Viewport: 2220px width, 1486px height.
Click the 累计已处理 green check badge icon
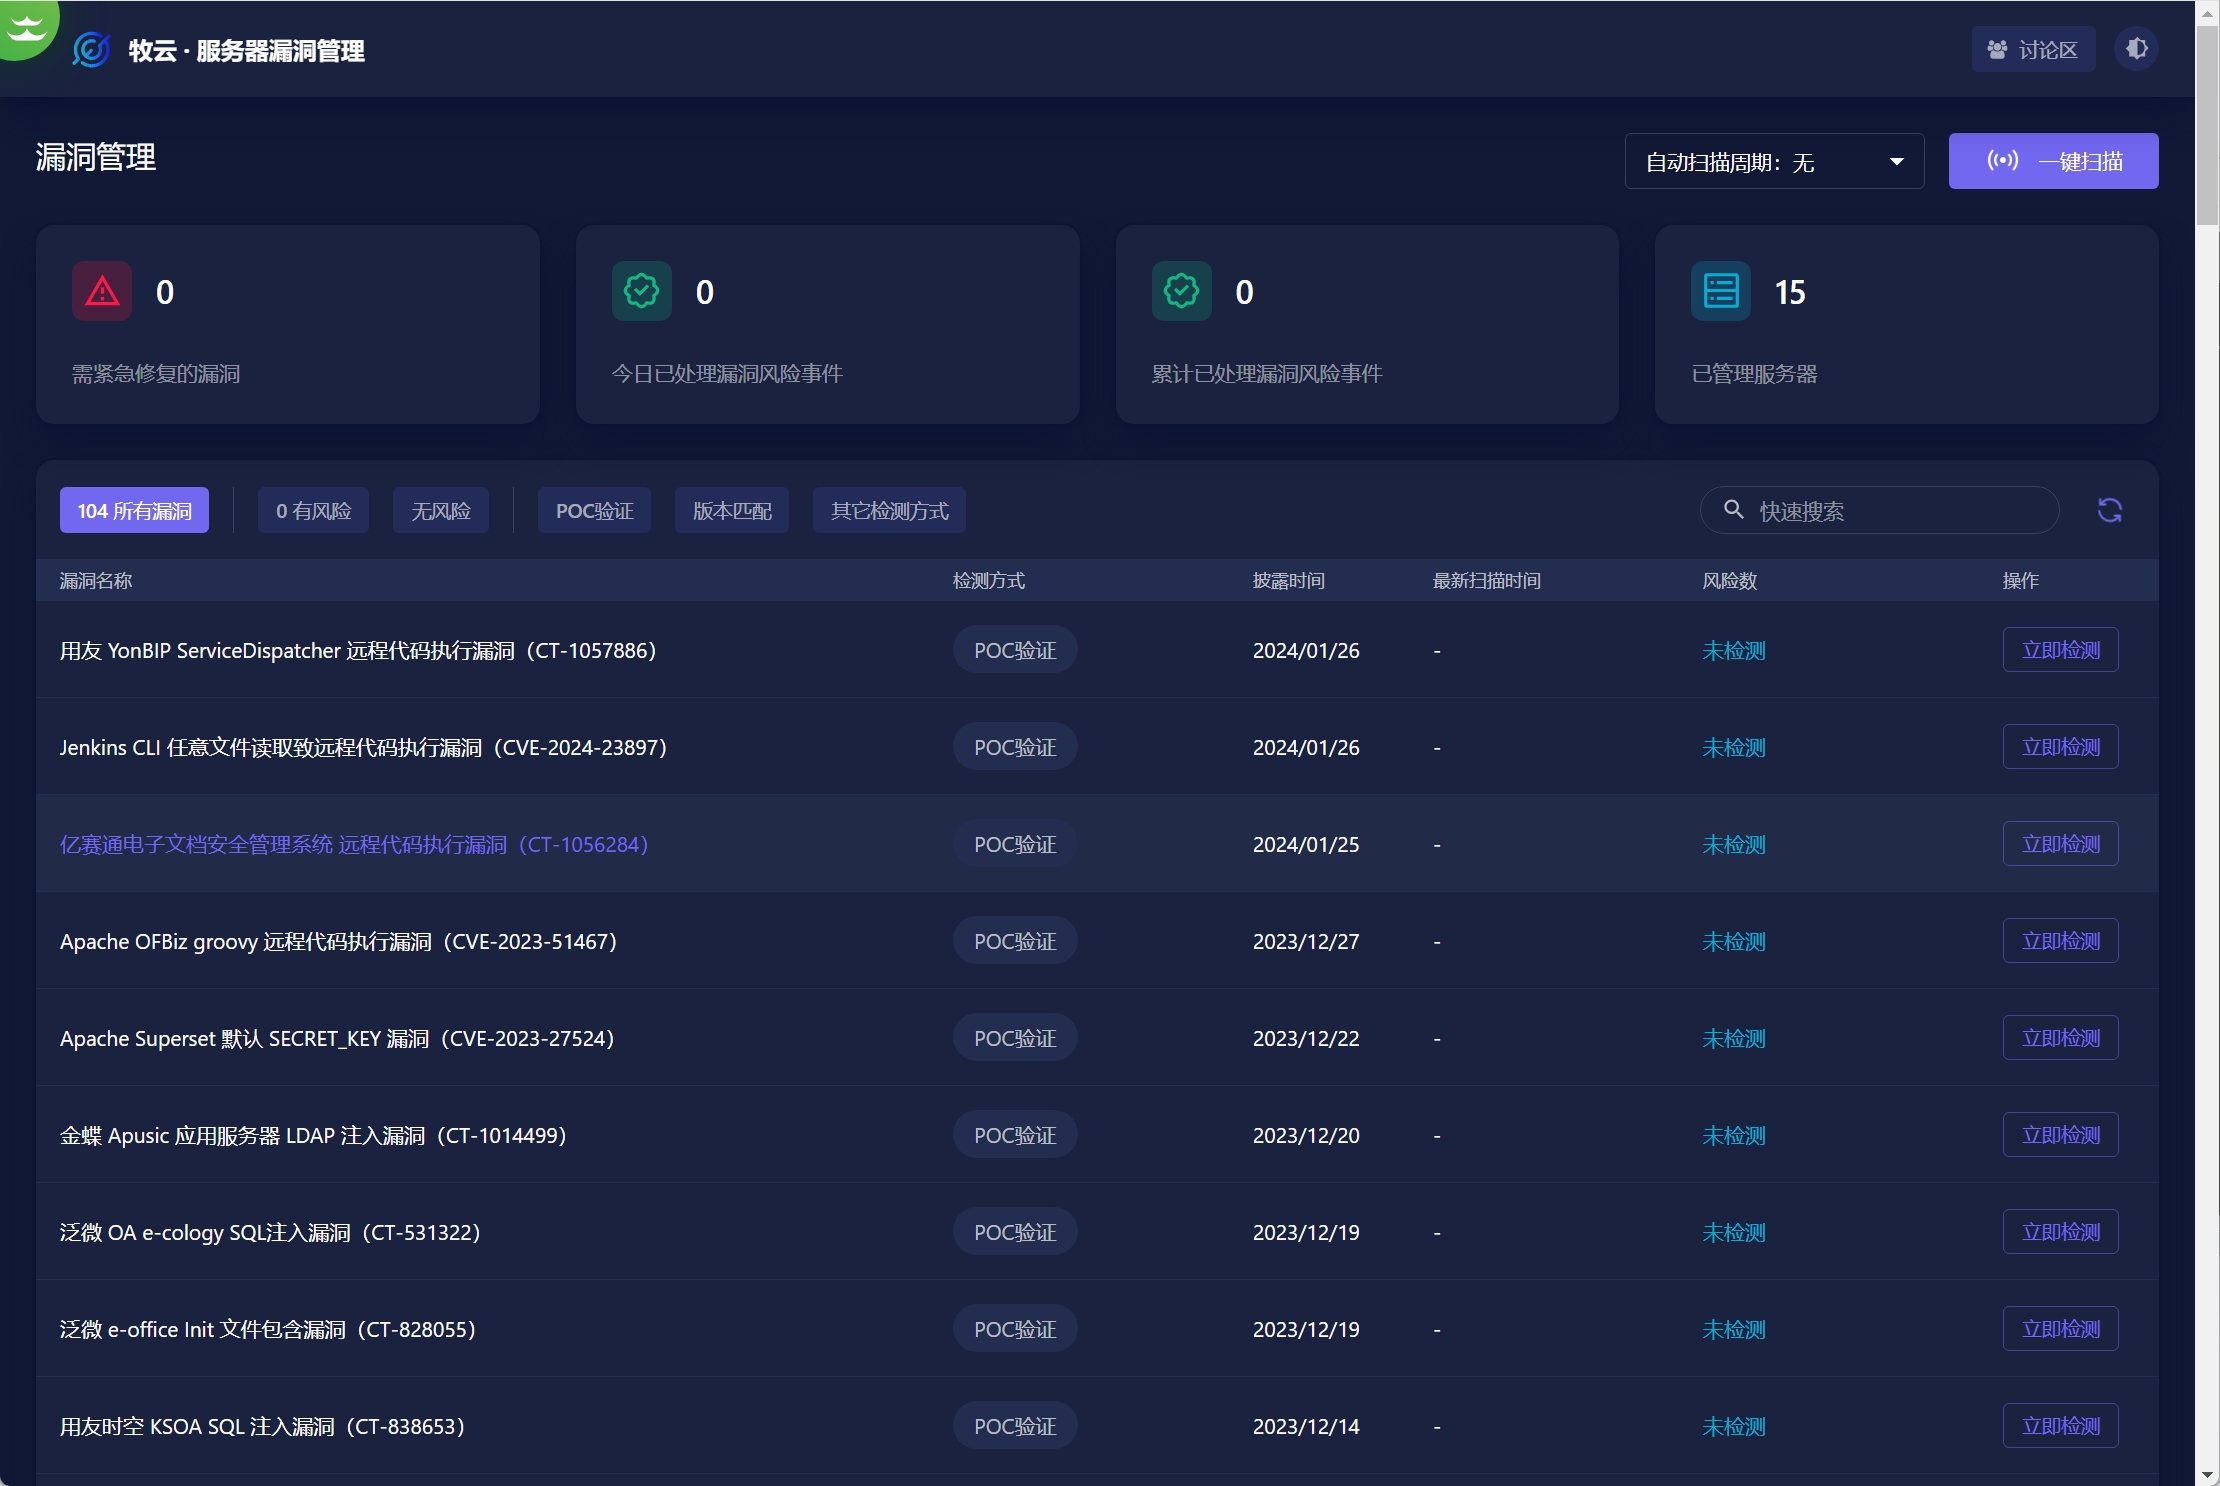[x=1181, y=291]
